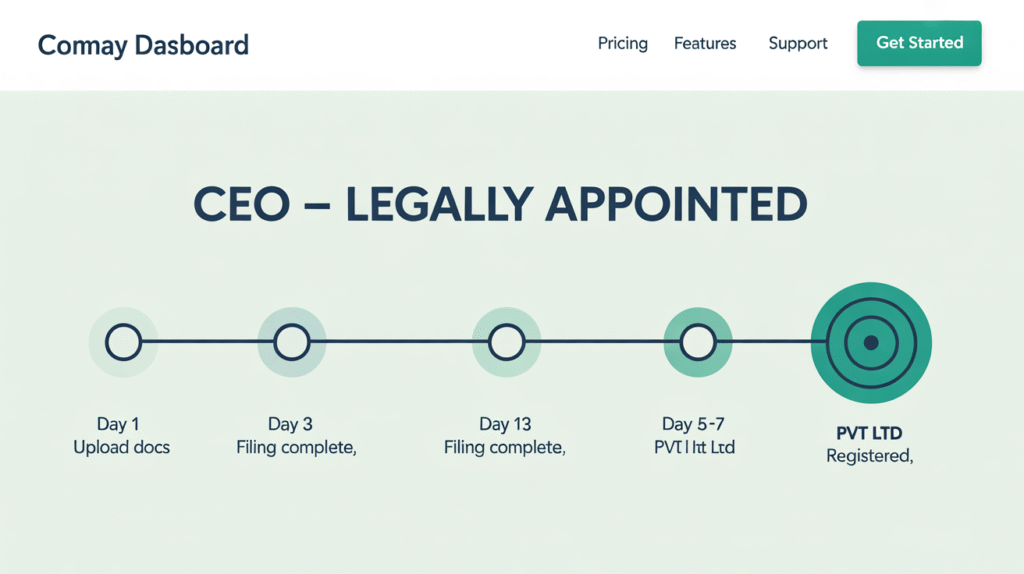The image size is (1024, 574).
Task: Click the bold PVT LTD label
Action: pyautogui.click(x=869, y=433)
